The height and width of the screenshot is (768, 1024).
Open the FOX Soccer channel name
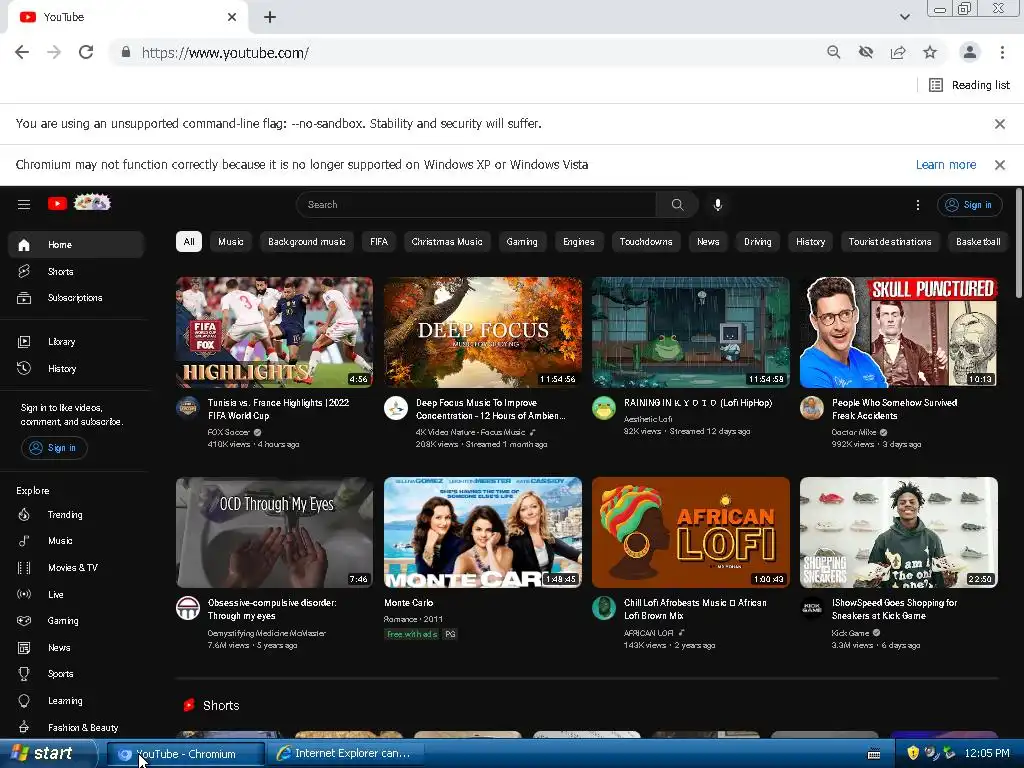click(229, 432)
